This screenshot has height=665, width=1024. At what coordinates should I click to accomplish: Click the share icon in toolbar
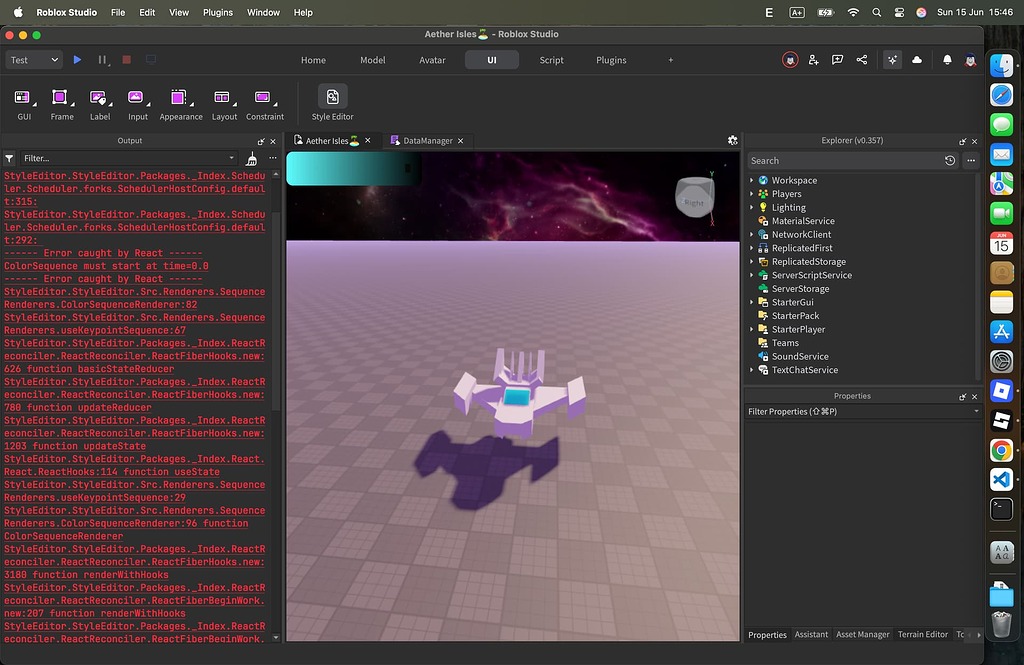click(x=862, y=60)
